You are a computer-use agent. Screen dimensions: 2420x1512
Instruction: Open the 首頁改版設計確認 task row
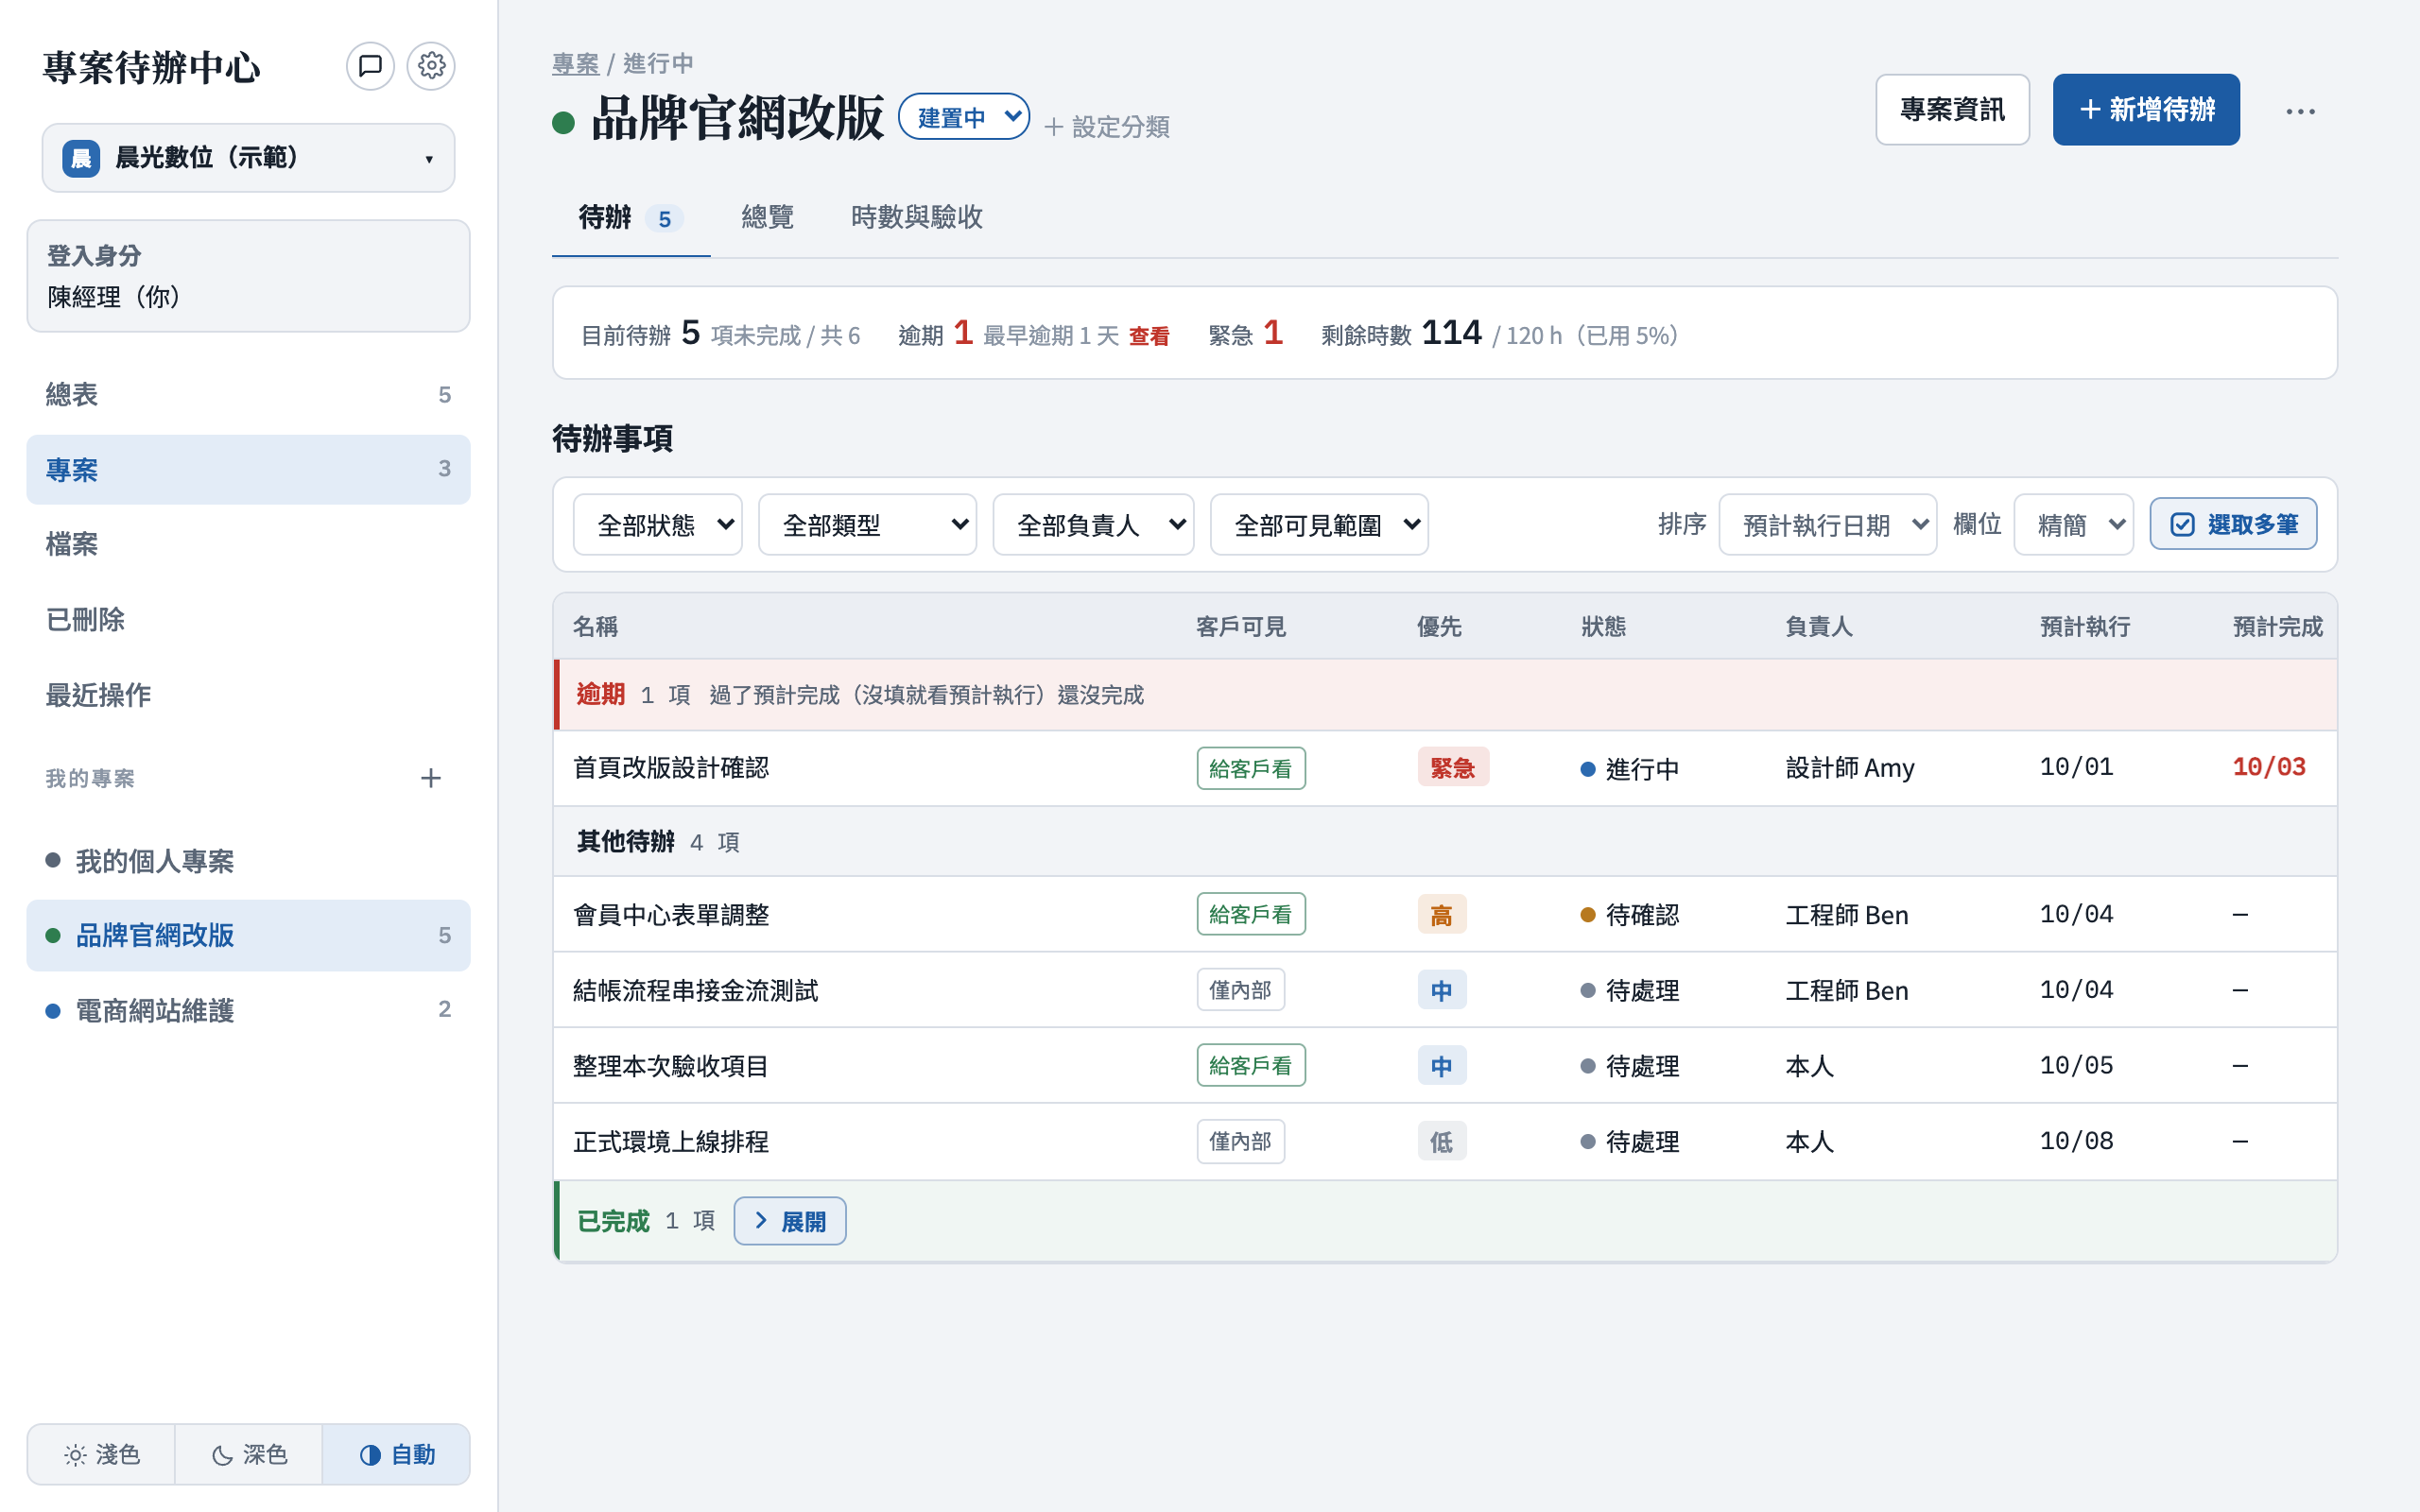(x=1445, y=768)
